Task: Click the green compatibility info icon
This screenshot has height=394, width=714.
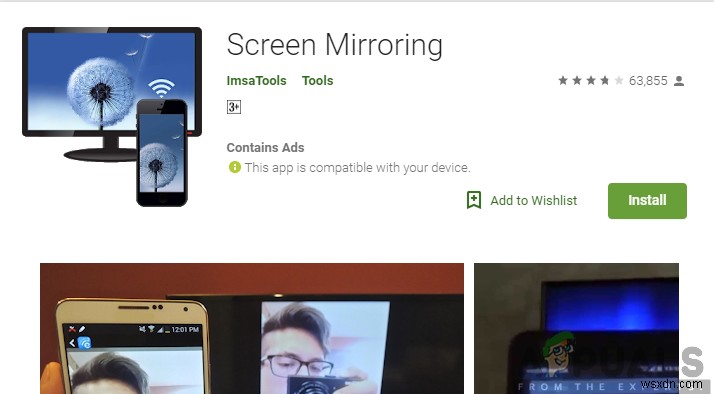Action: click(235, 167)
